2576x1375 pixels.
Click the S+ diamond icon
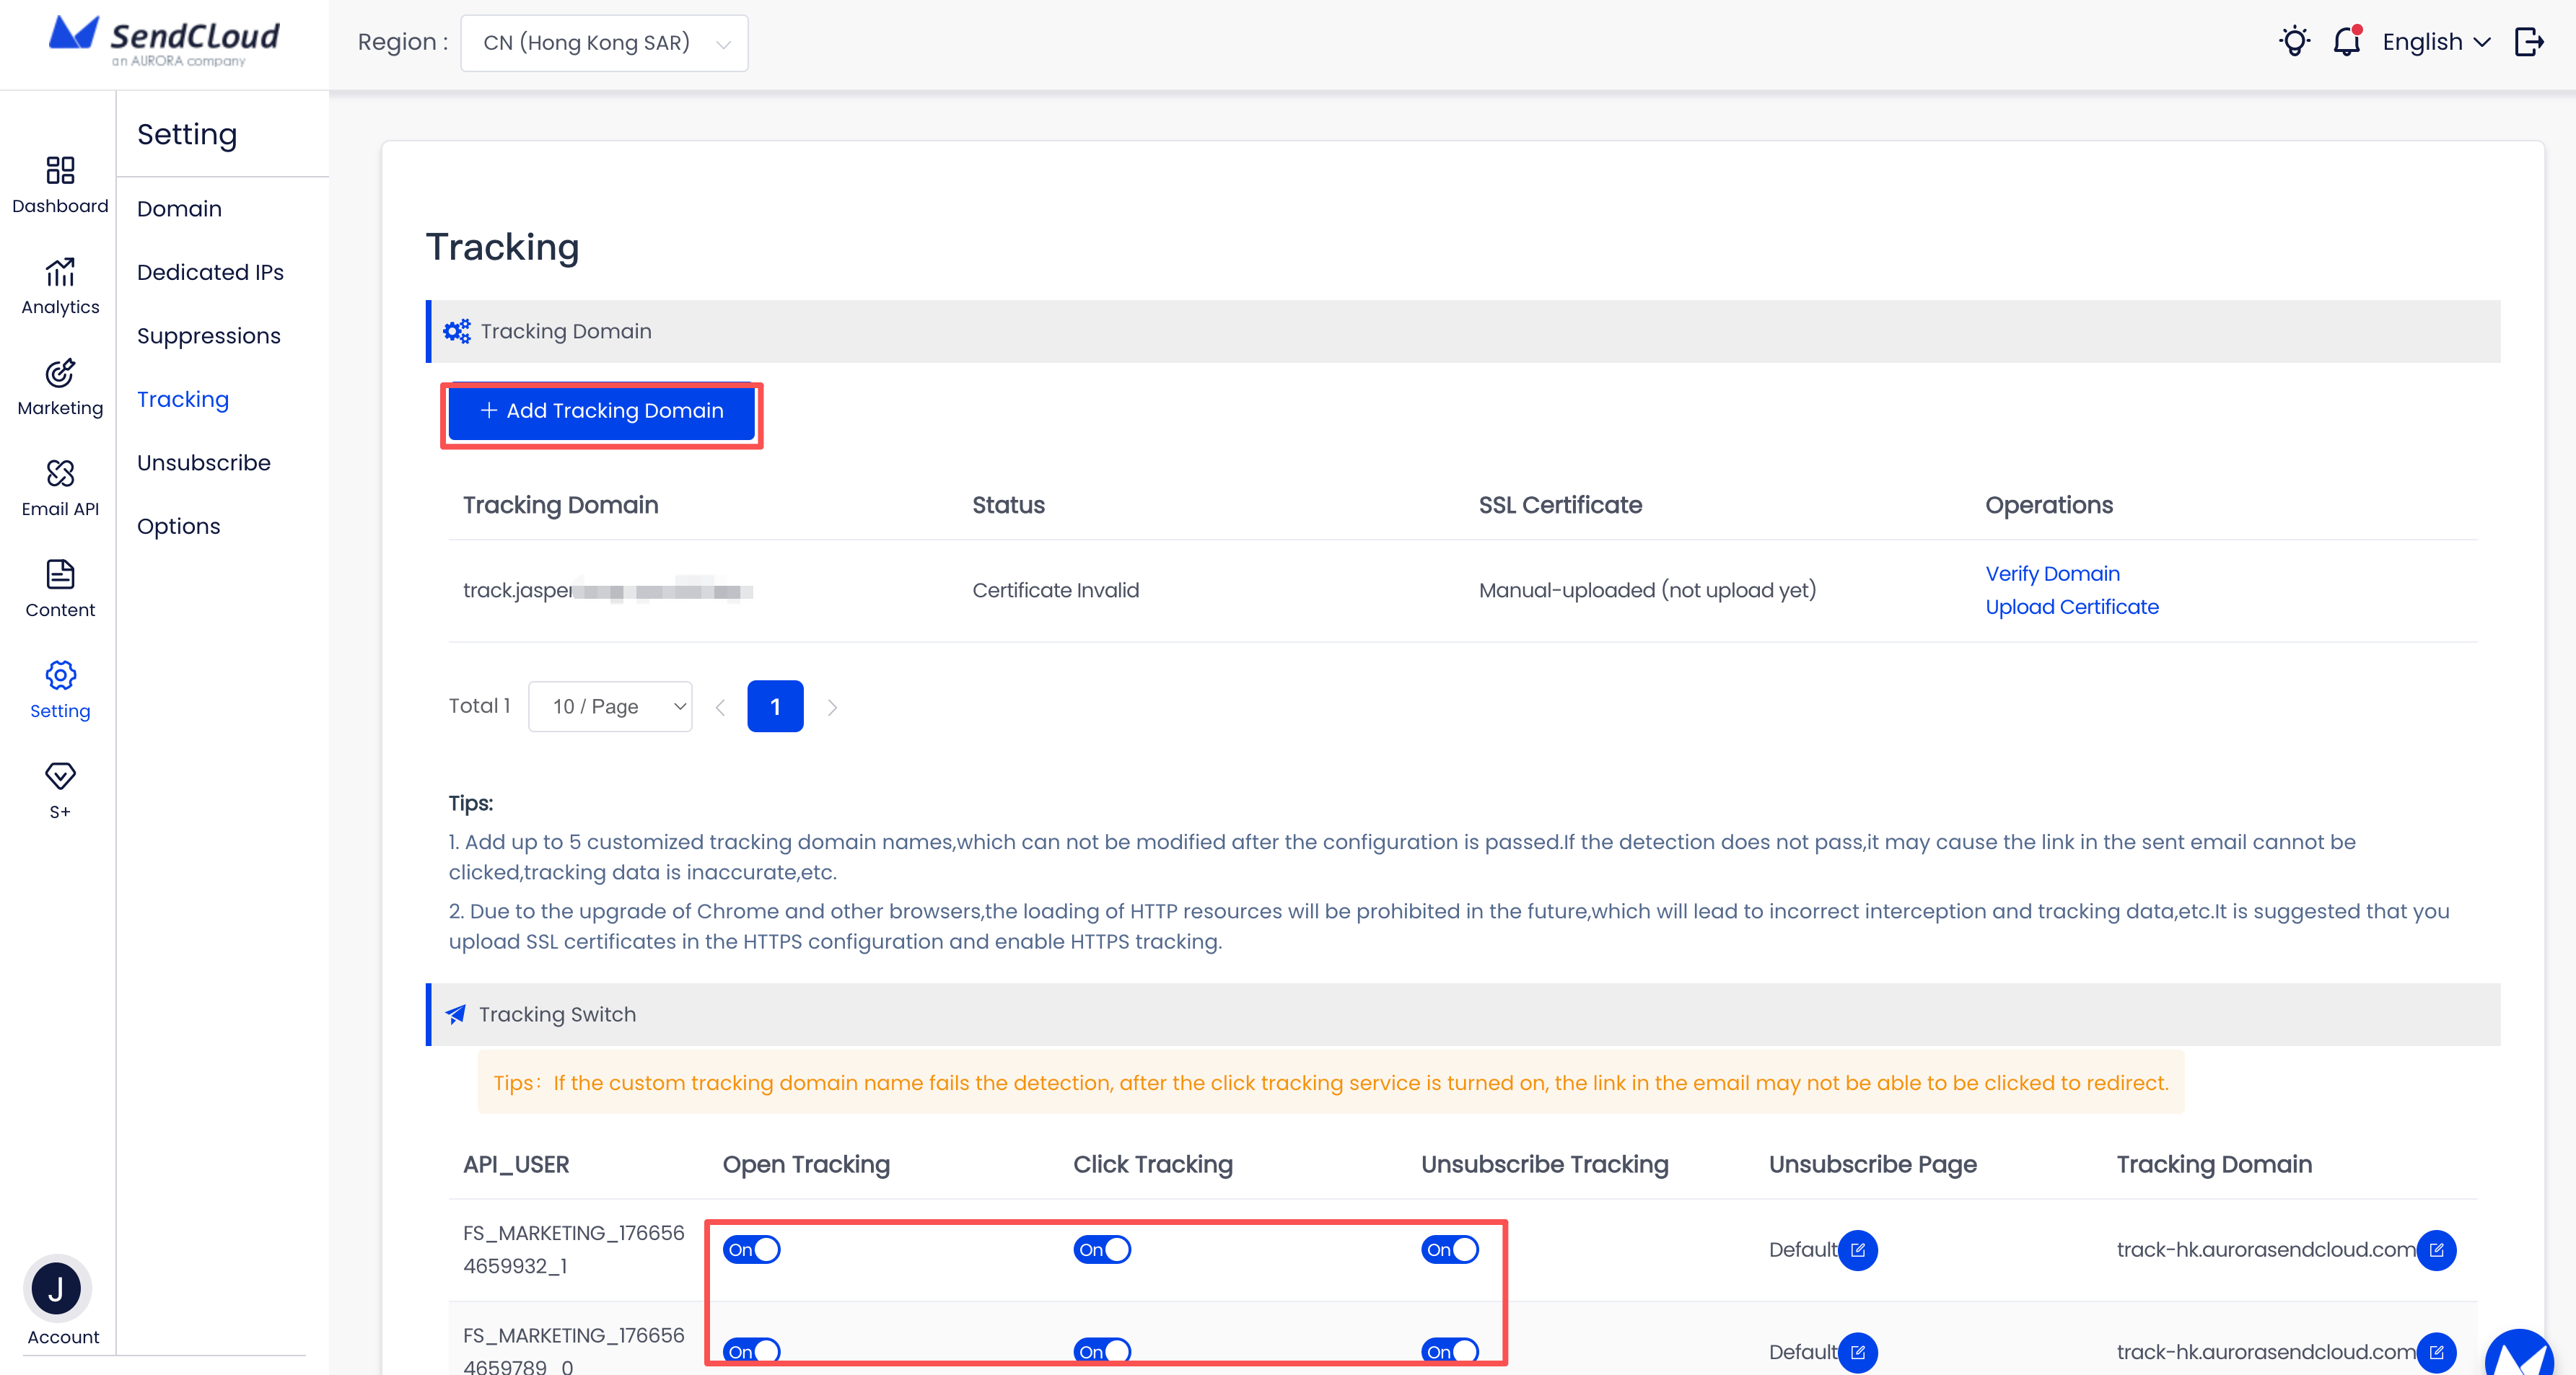pyautogui.click(x=60, y=776)
